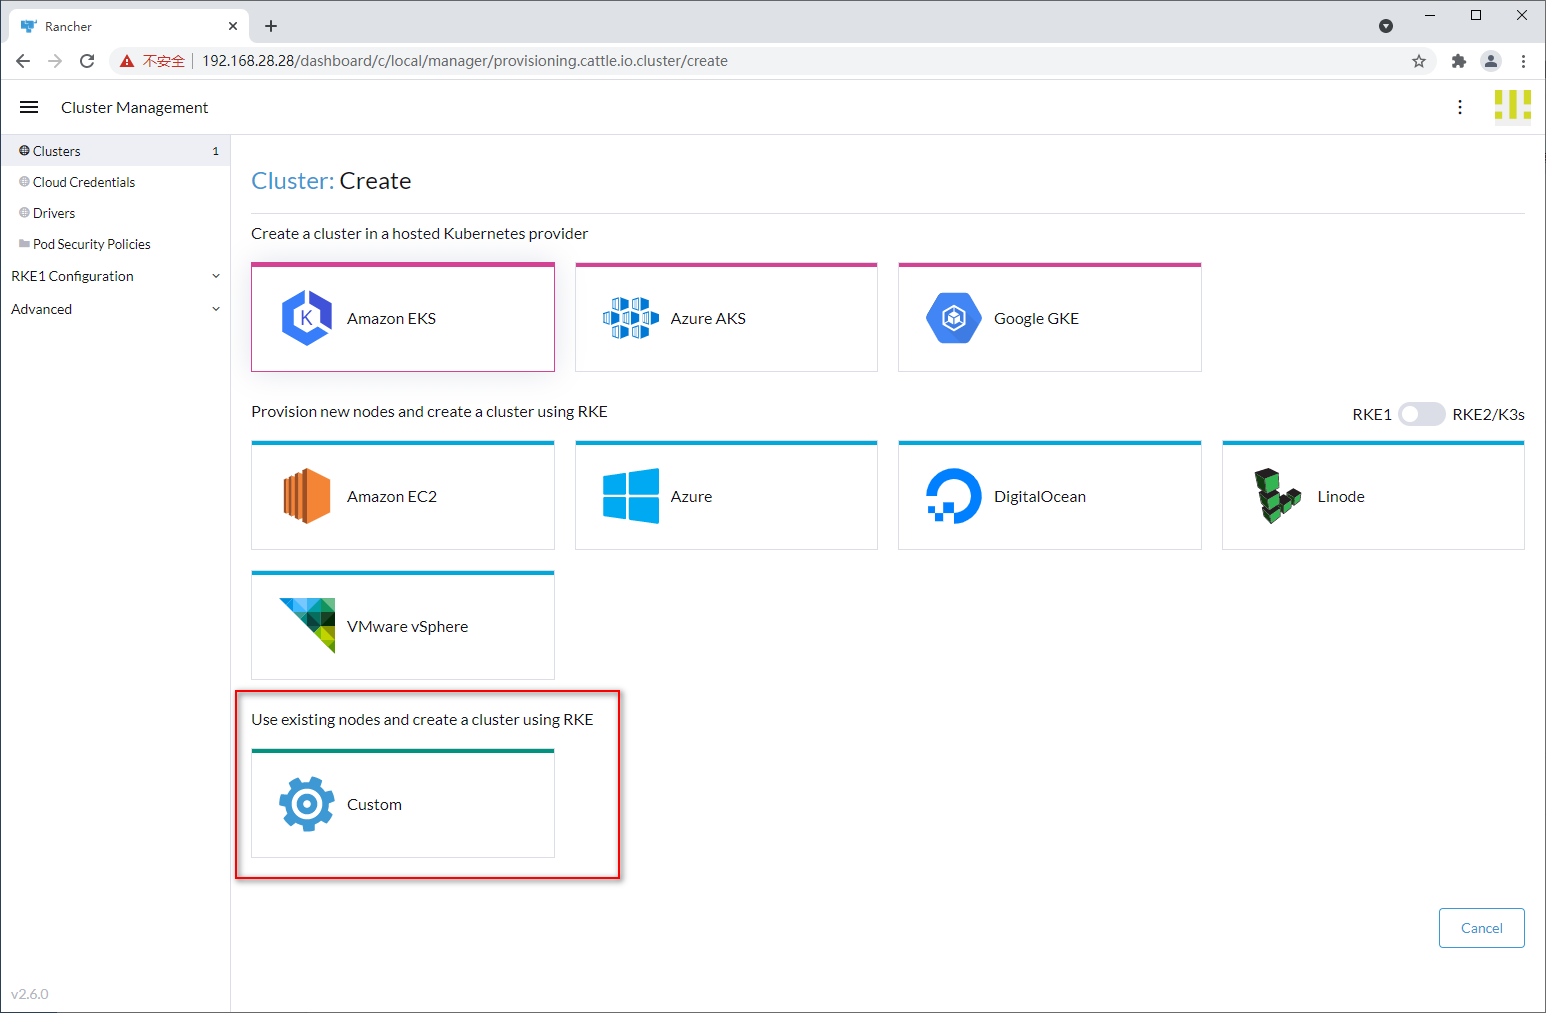1546x1013 pixels.
Task: Click the RKE1 toggle label
Action: tap(1372, 414)
